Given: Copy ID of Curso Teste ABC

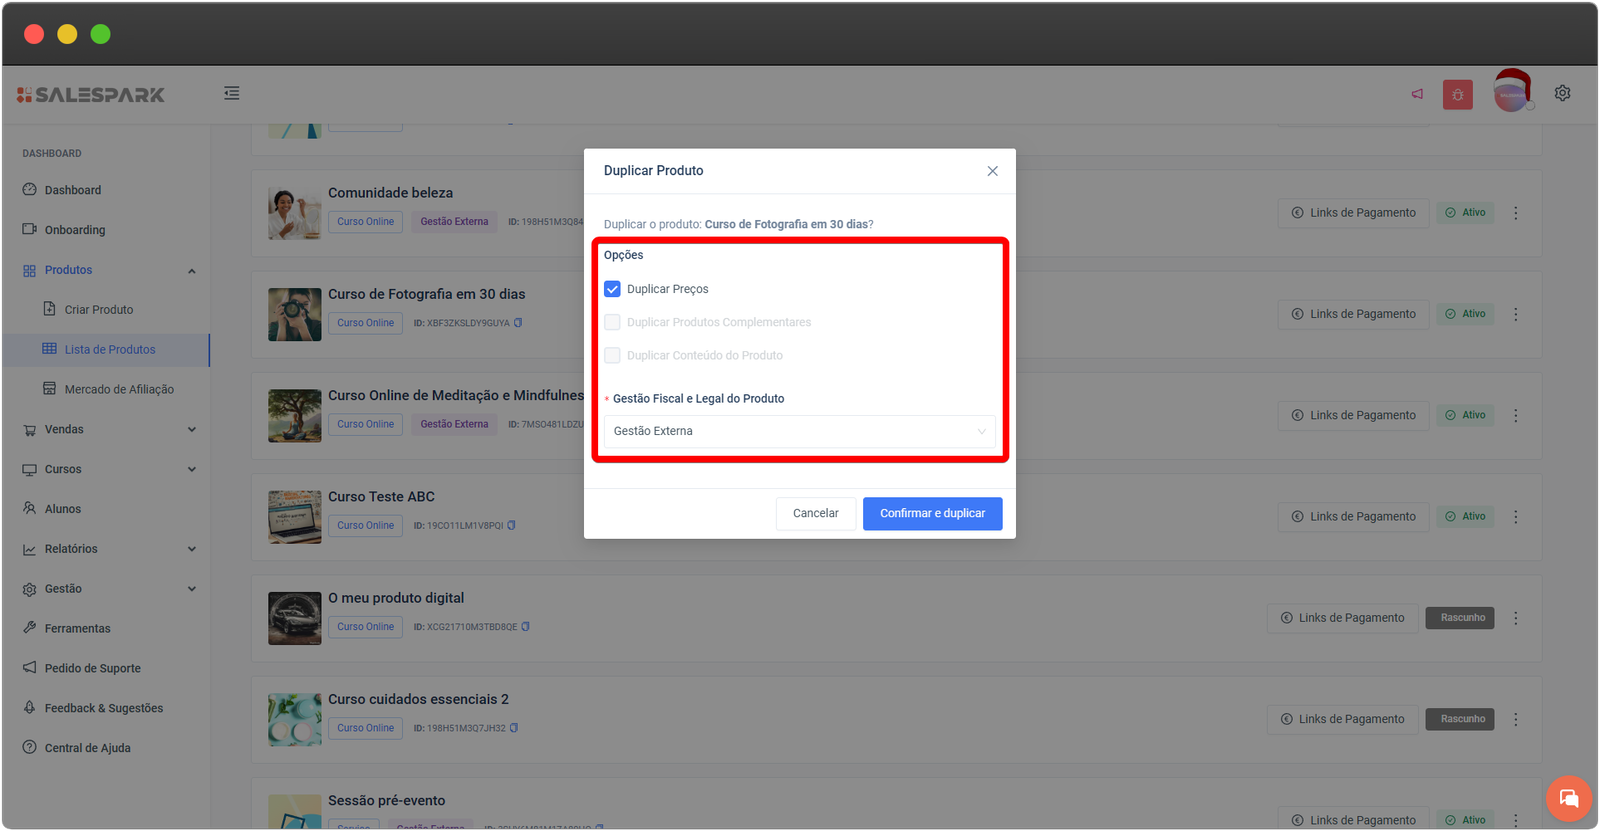Looking at the screenshot, I should (x=511, y=525).
